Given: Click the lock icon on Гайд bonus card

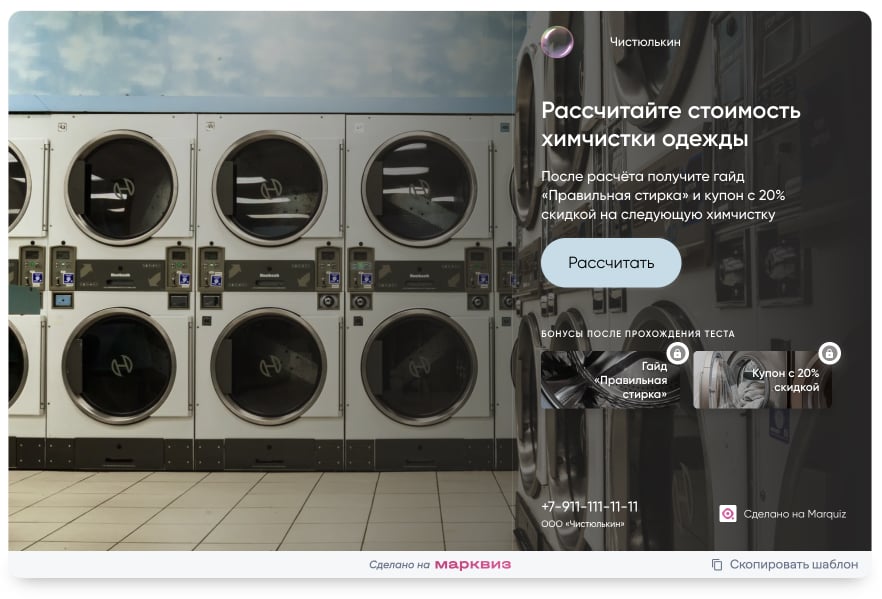Looking at the screenshot, I should tap(677, 353).
